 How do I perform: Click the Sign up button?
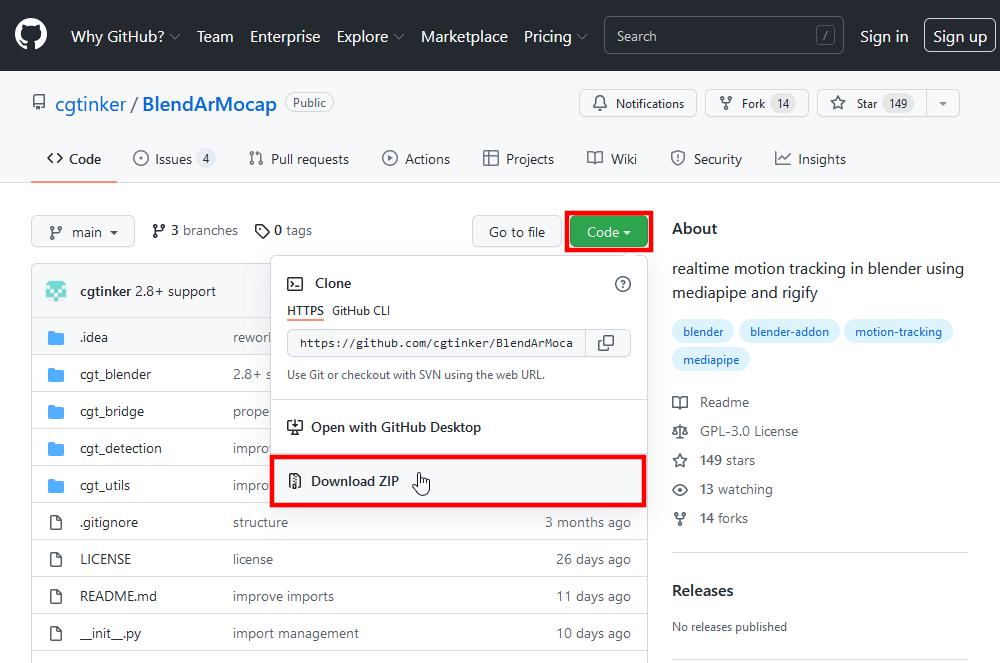coord(960,36)
